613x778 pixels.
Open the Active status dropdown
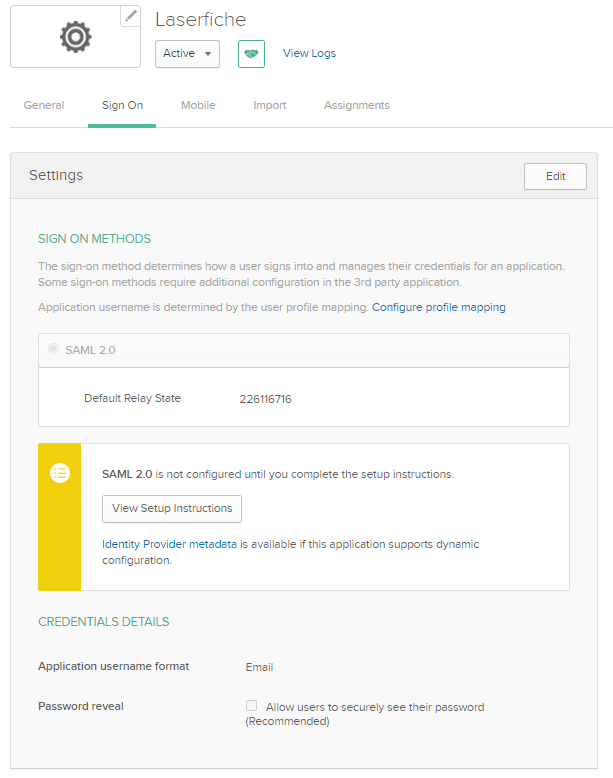point(187,54)
